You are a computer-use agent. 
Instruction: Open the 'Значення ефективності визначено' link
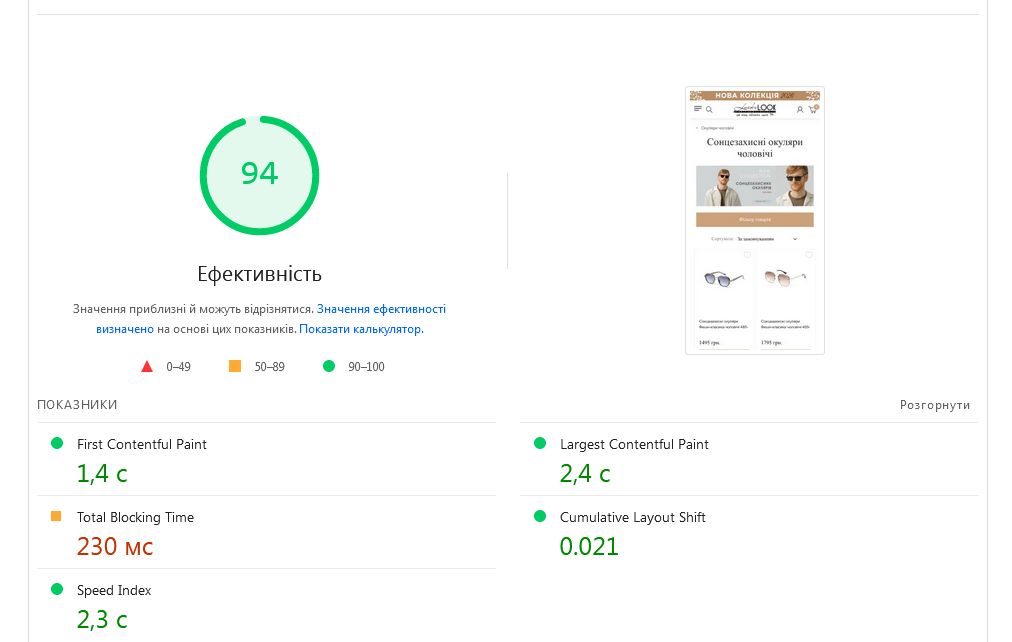tap(381, 310)
